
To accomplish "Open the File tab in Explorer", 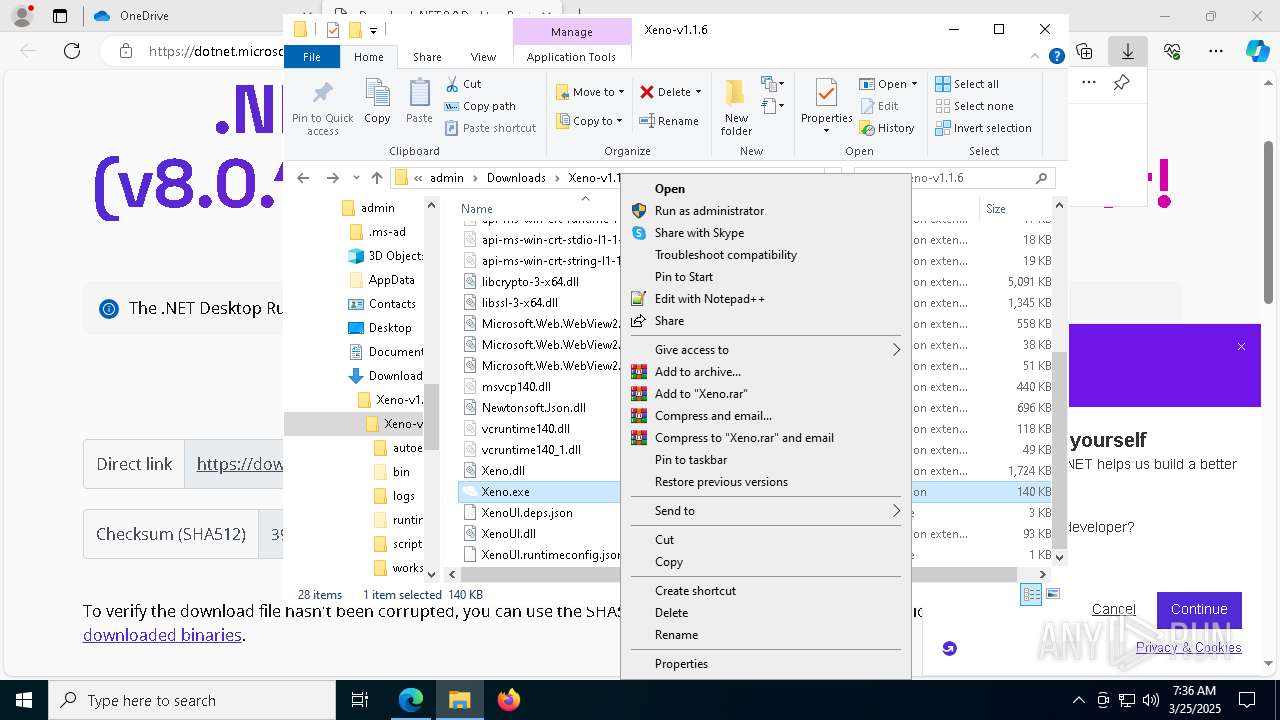I will pyautogui.click(x=312, y=57).
